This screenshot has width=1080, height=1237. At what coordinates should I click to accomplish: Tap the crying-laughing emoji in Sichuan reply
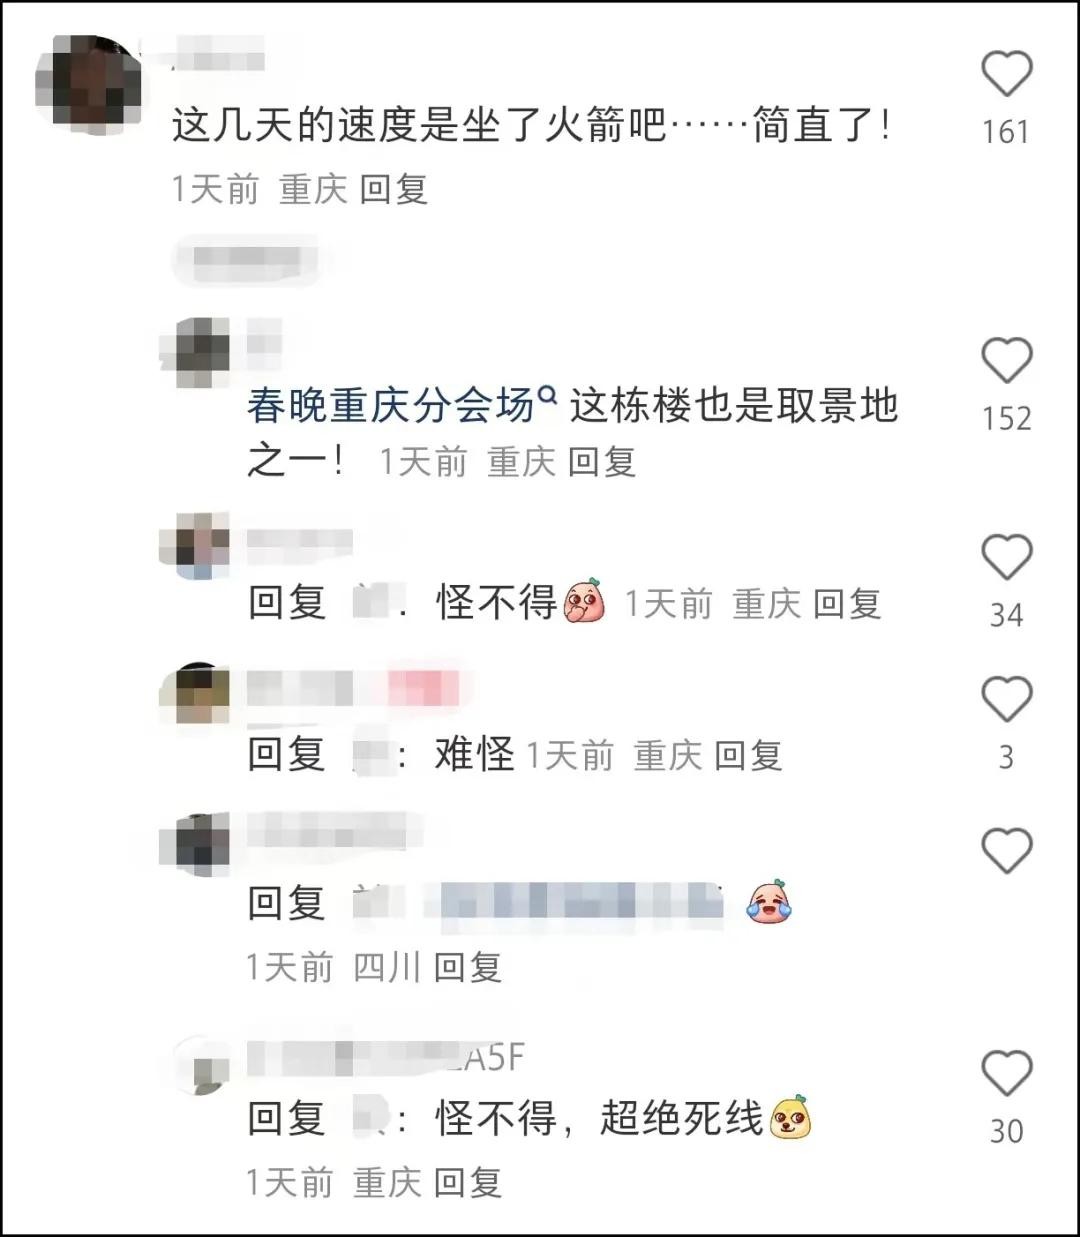point(768,902)
